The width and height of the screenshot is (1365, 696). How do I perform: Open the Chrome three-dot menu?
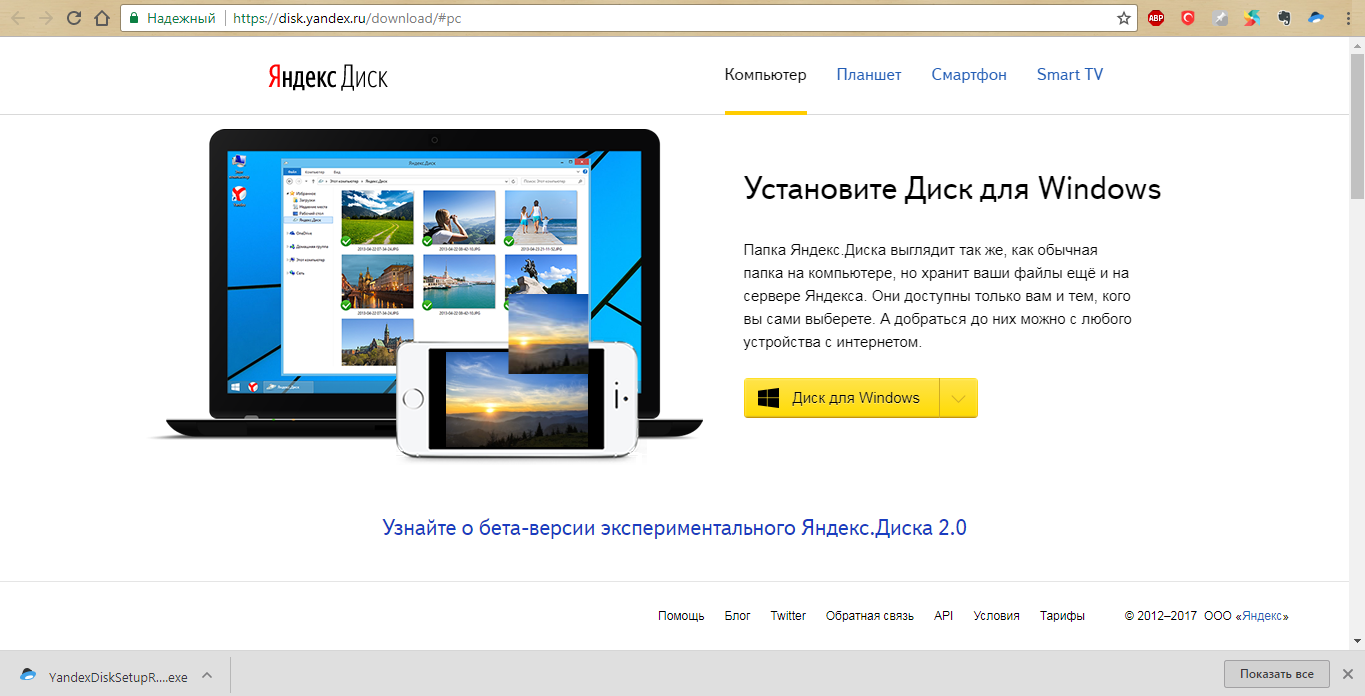(1347, 18)
